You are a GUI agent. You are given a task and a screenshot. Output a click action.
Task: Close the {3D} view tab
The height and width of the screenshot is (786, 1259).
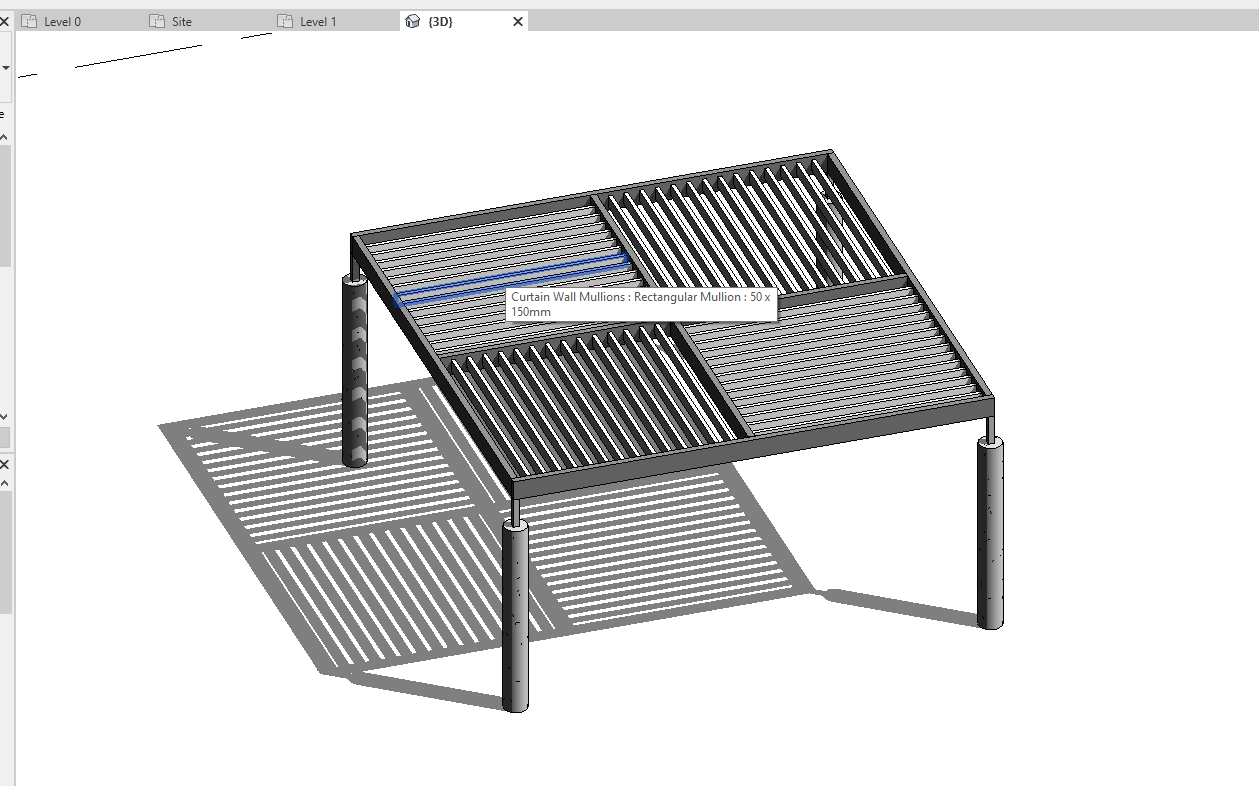(x=517, y=20)
